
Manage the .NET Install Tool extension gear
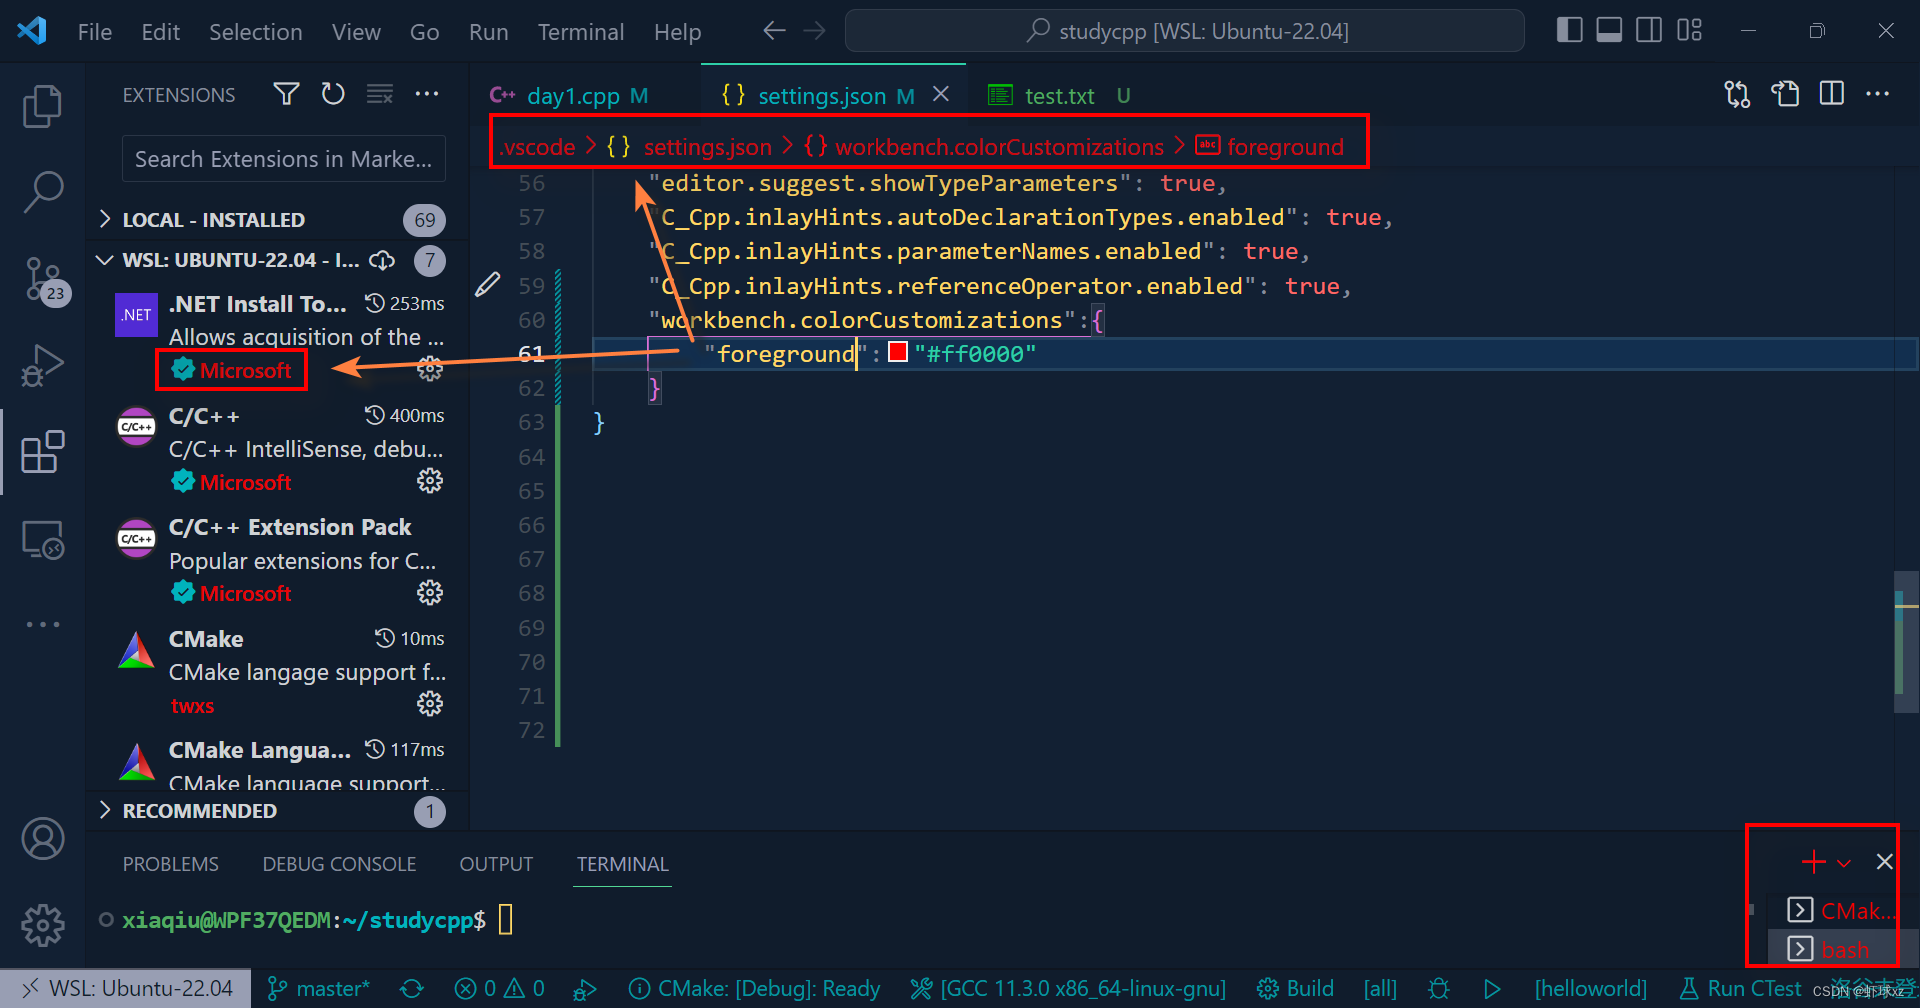(430, 369)
